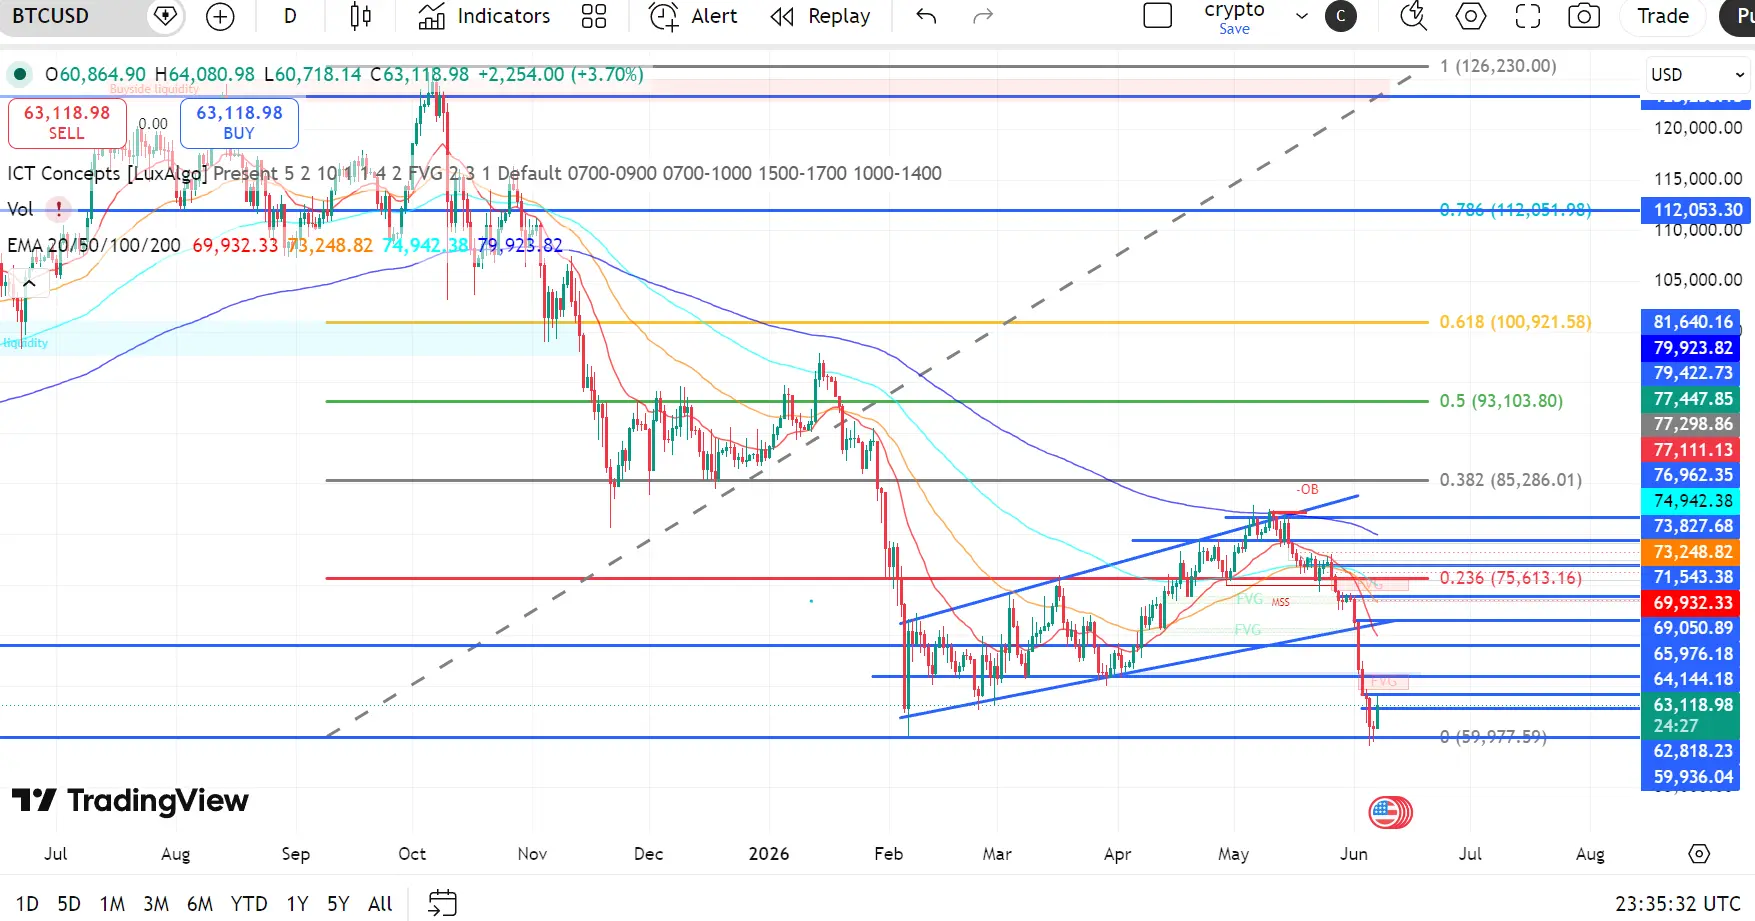Open the BTCUSD symbol search
The width and height of the screenshot is (1755, 921).
click(x=50, y=16)
